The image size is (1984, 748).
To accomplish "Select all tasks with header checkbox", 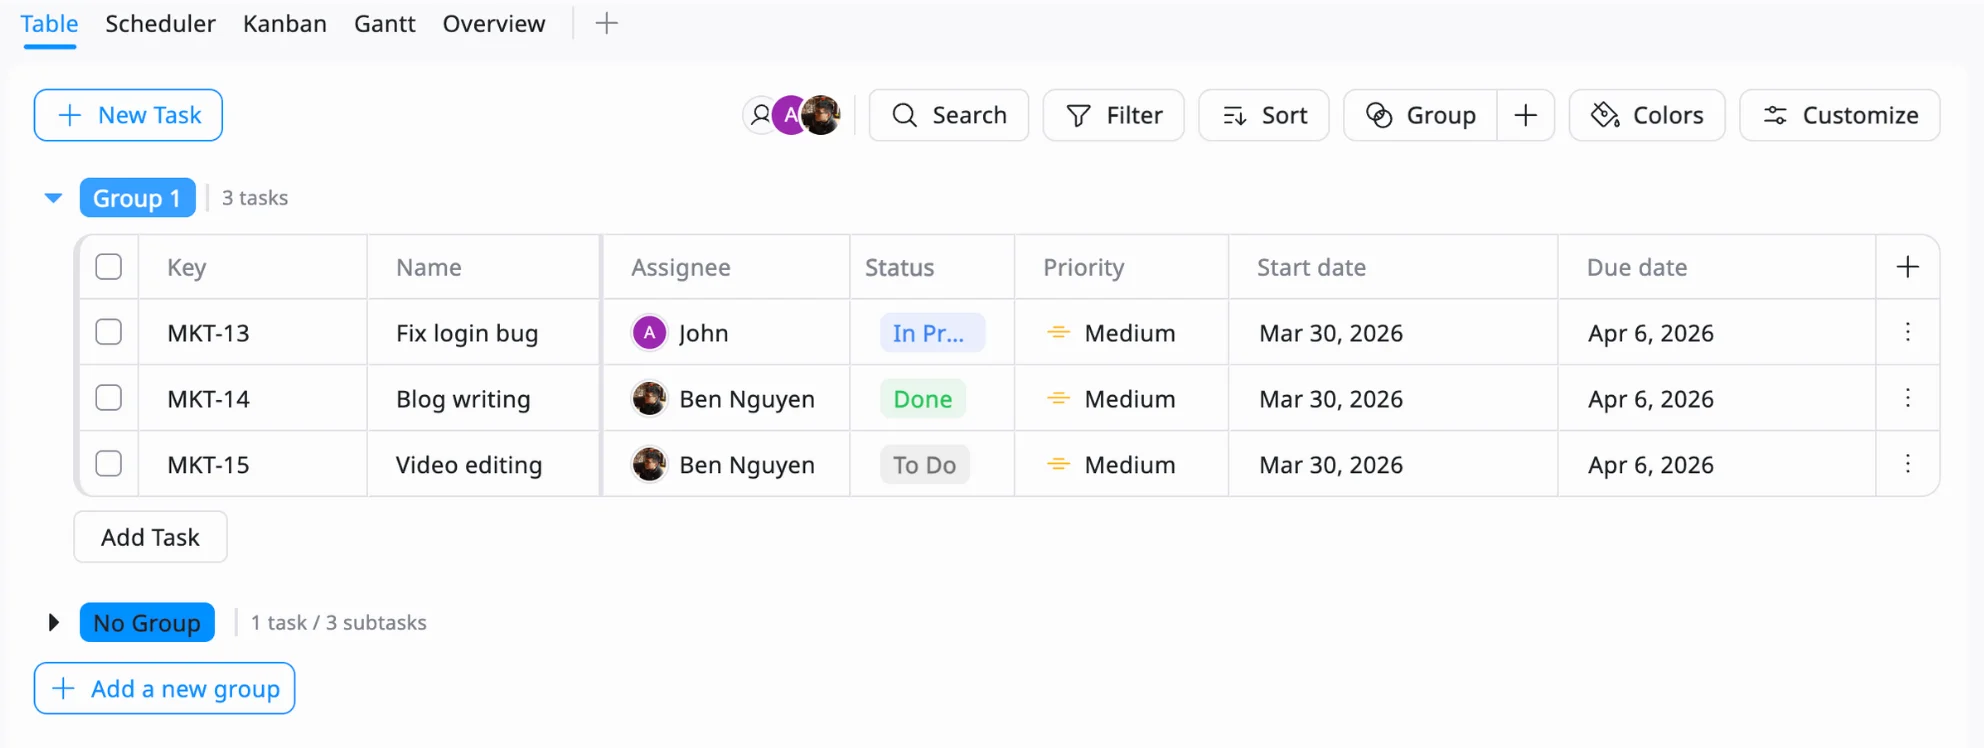I will pos(108,267).
